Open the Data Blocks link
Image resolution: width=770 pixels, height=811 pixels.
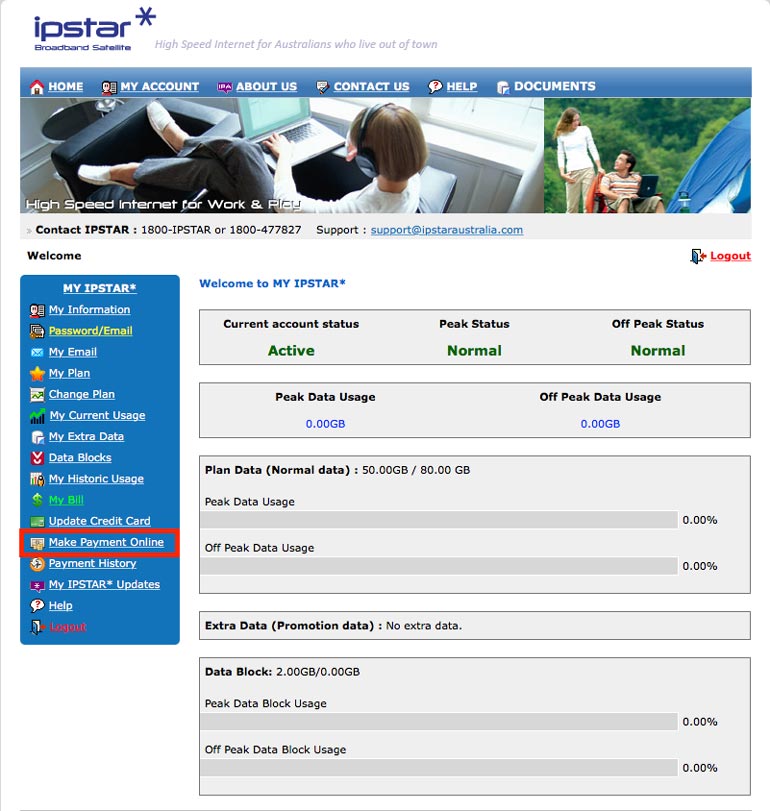[x=80, y=458]
